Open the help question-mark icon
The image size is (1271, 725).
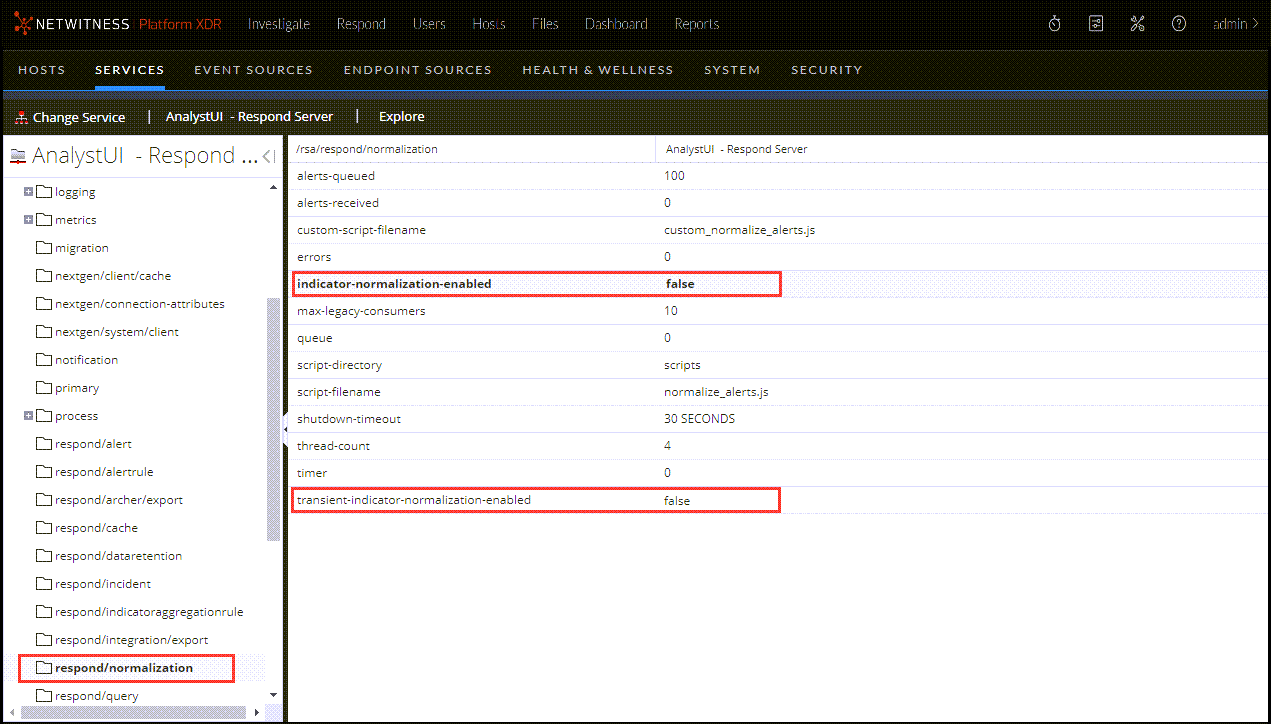point(1178,22)
